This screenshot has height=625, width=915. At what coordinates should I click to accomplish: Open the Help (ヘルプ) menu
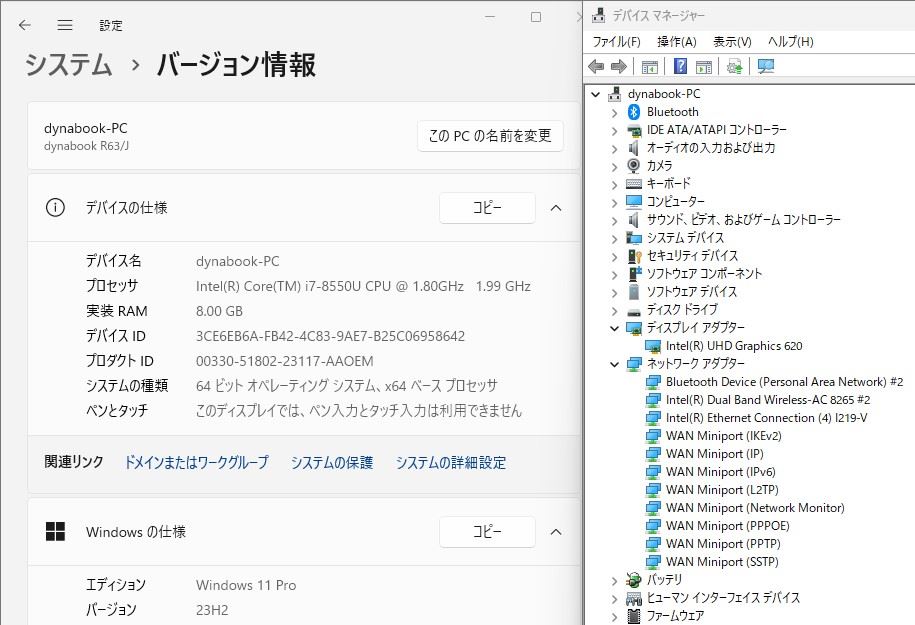tap(790, 41)
